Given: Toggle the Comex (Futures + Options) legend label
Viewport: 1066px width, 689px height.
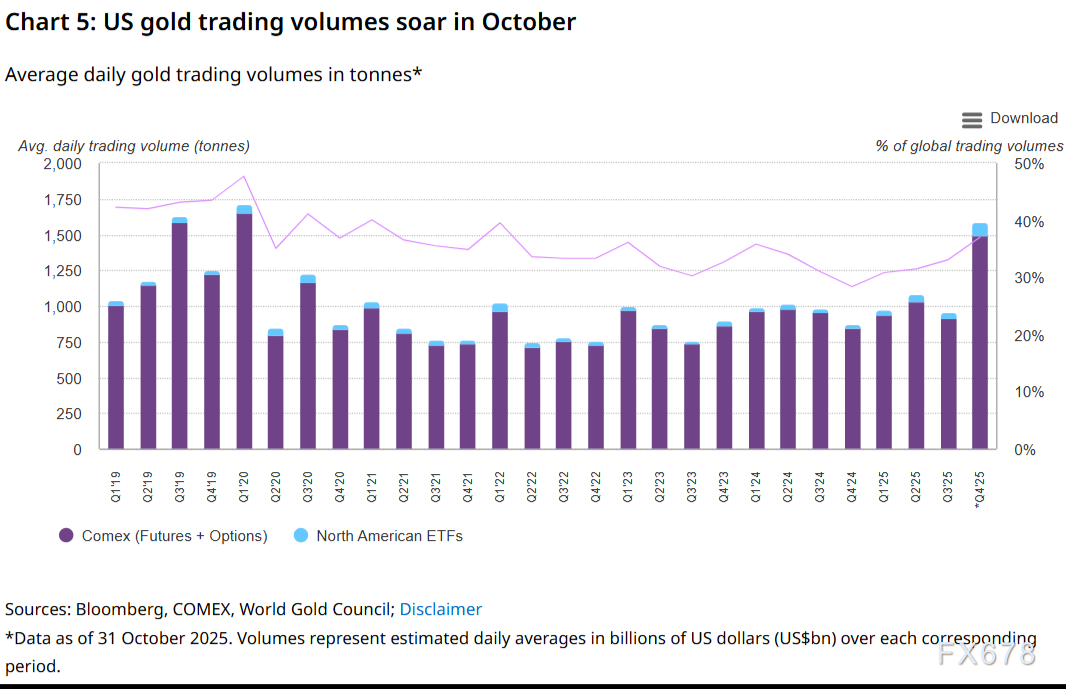Looking at the screenshot, I should point(175,536).
